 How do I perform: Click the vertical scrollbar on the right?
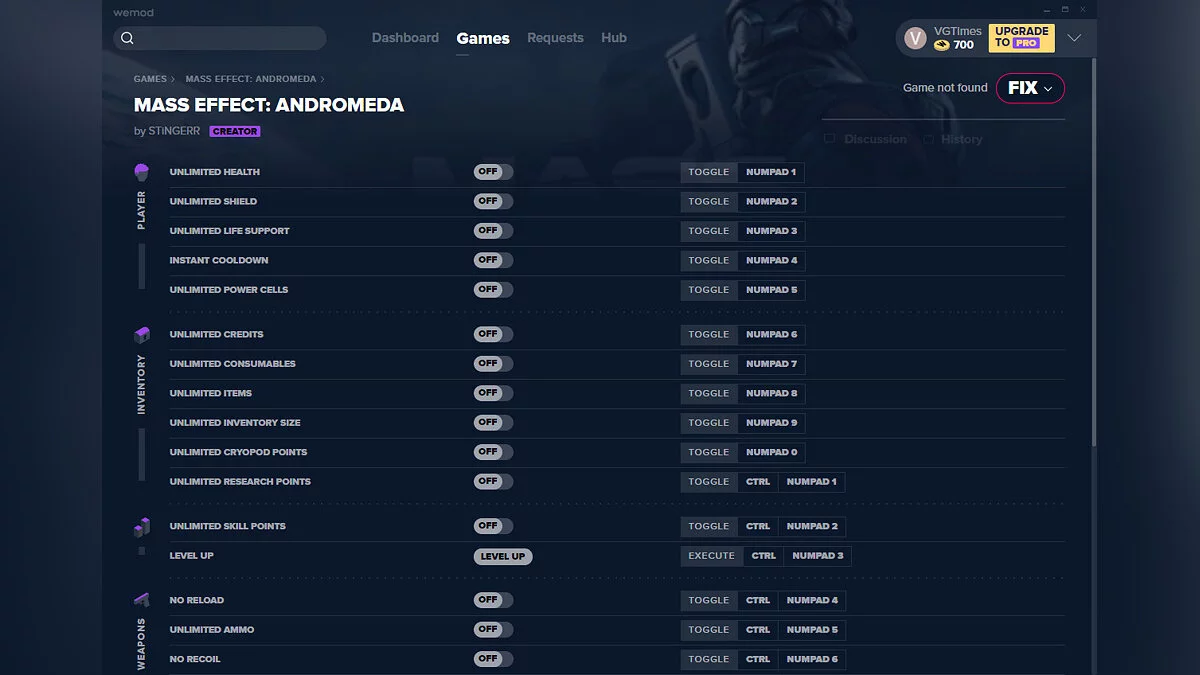[1094, 250]
